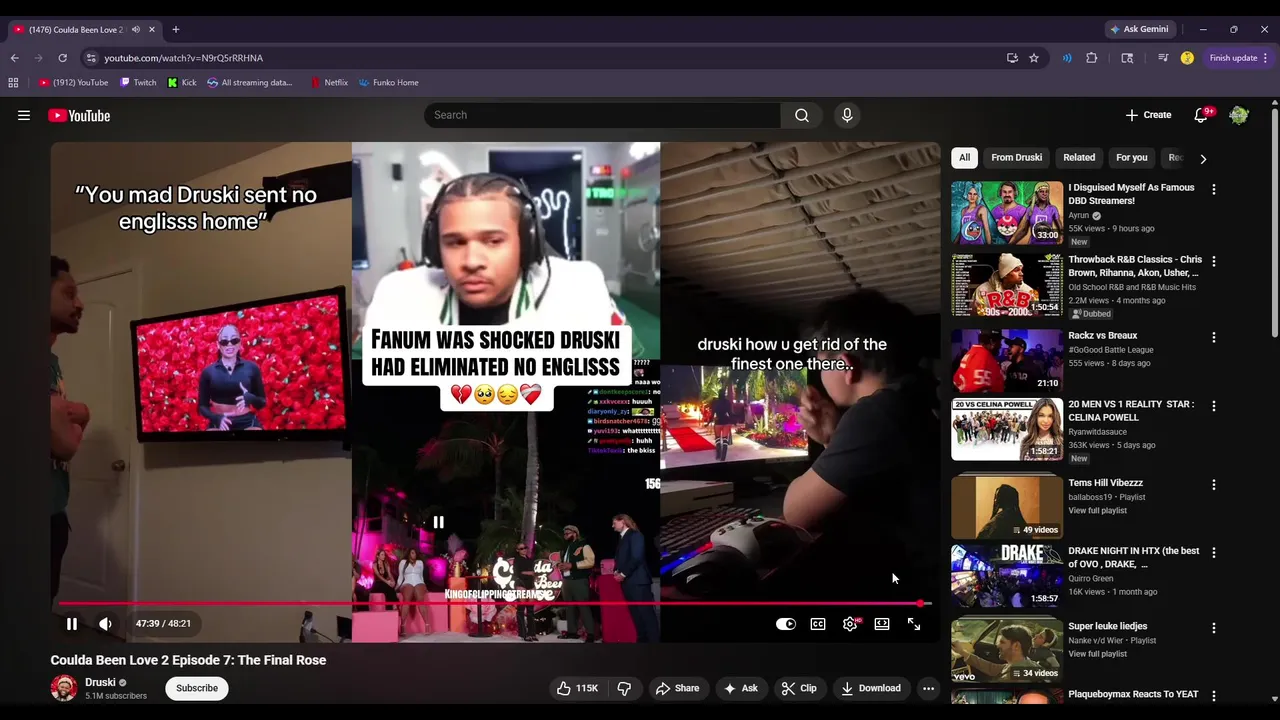The image size is (1280, 720).
Task: Share this video
Action: click(x=677, y=688)
